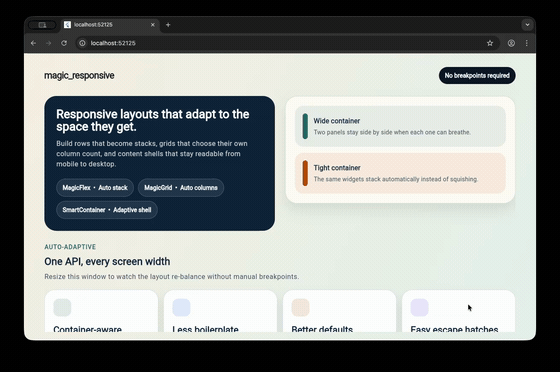Click the teal bar on Wide container
The height and width of the screenshot is (372, 560).
click(x=305, y=126)
